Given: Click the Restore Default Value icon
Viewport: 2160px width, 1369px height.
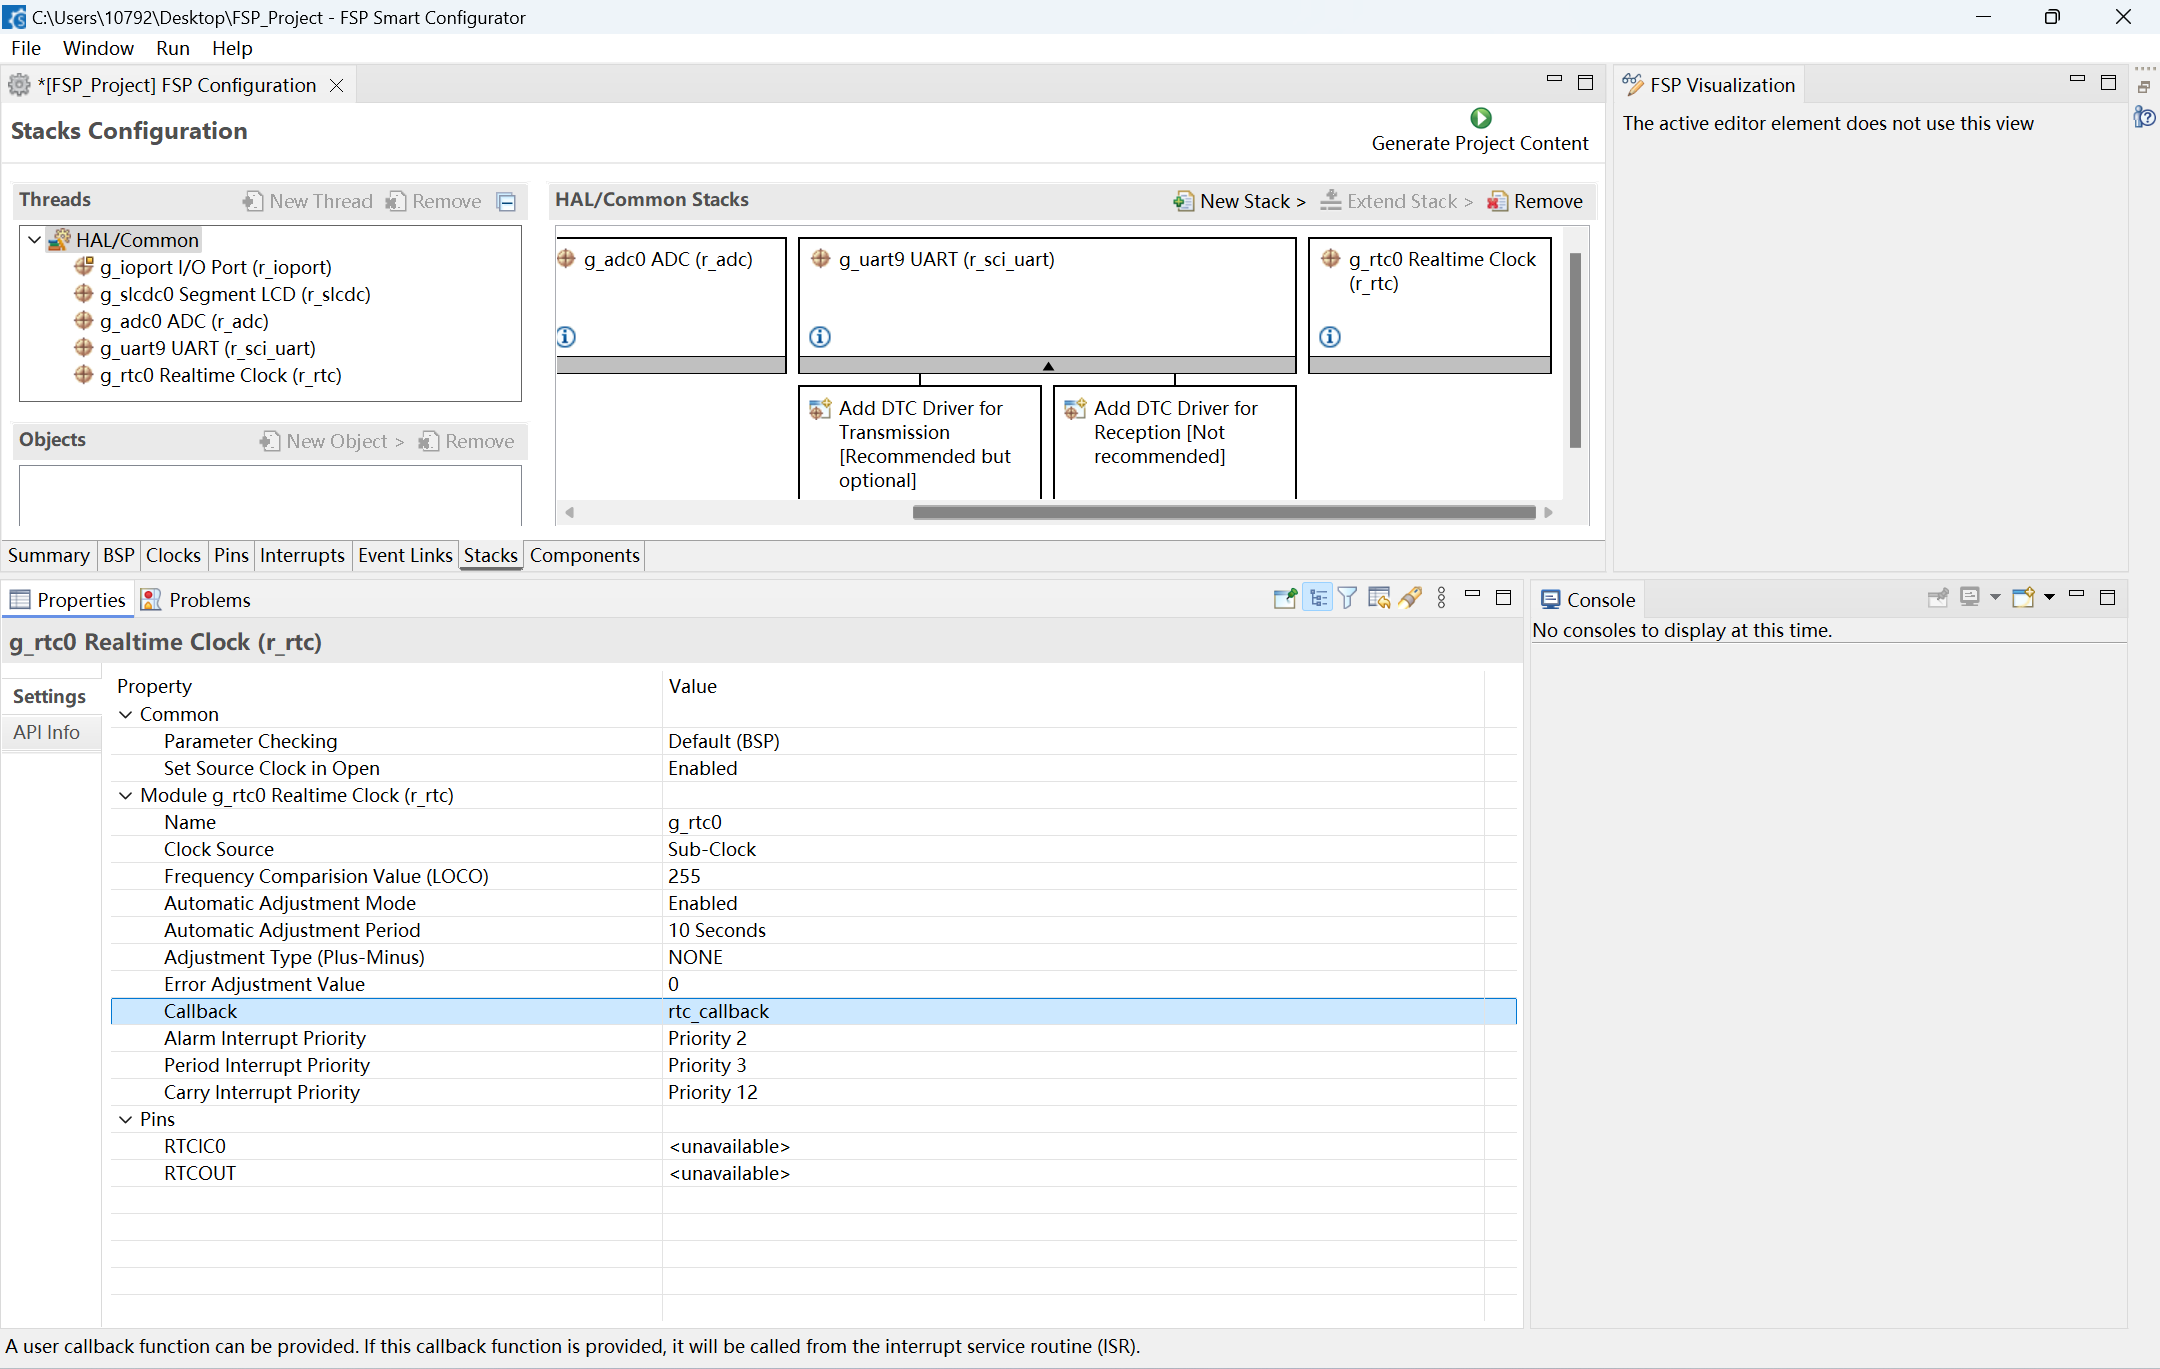Looking at the screenshot, I should pyautogui.click(x=1379, y=598).
